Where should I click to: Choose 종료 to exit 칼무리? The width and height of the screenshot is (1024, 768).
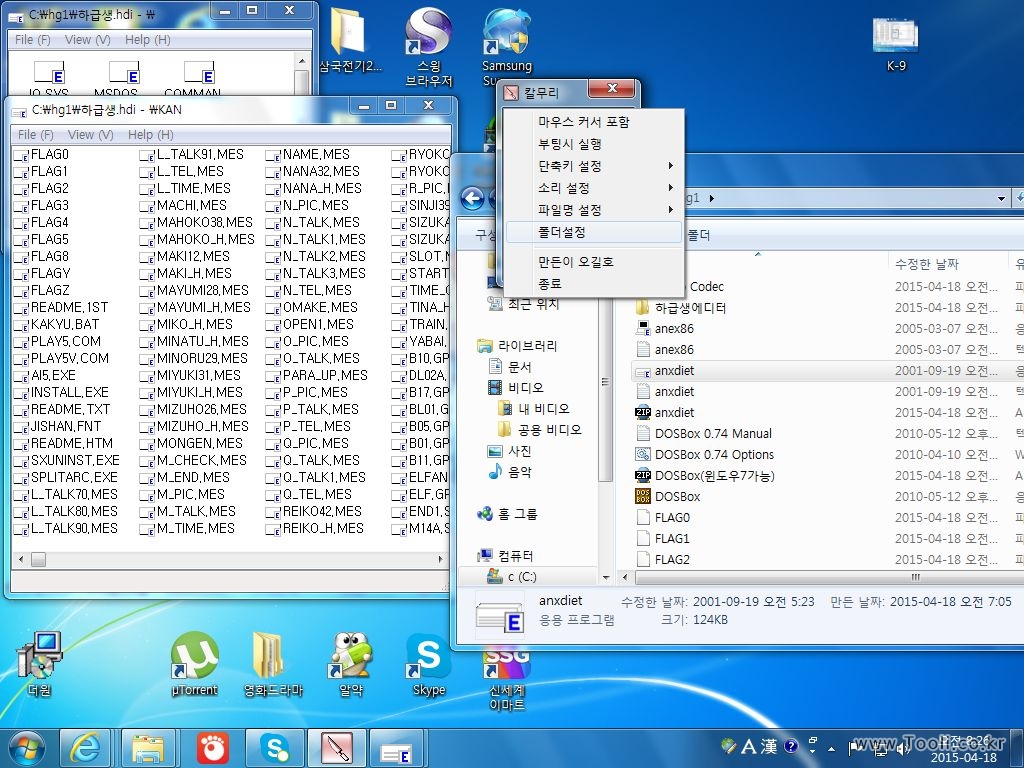click(593, 284)
